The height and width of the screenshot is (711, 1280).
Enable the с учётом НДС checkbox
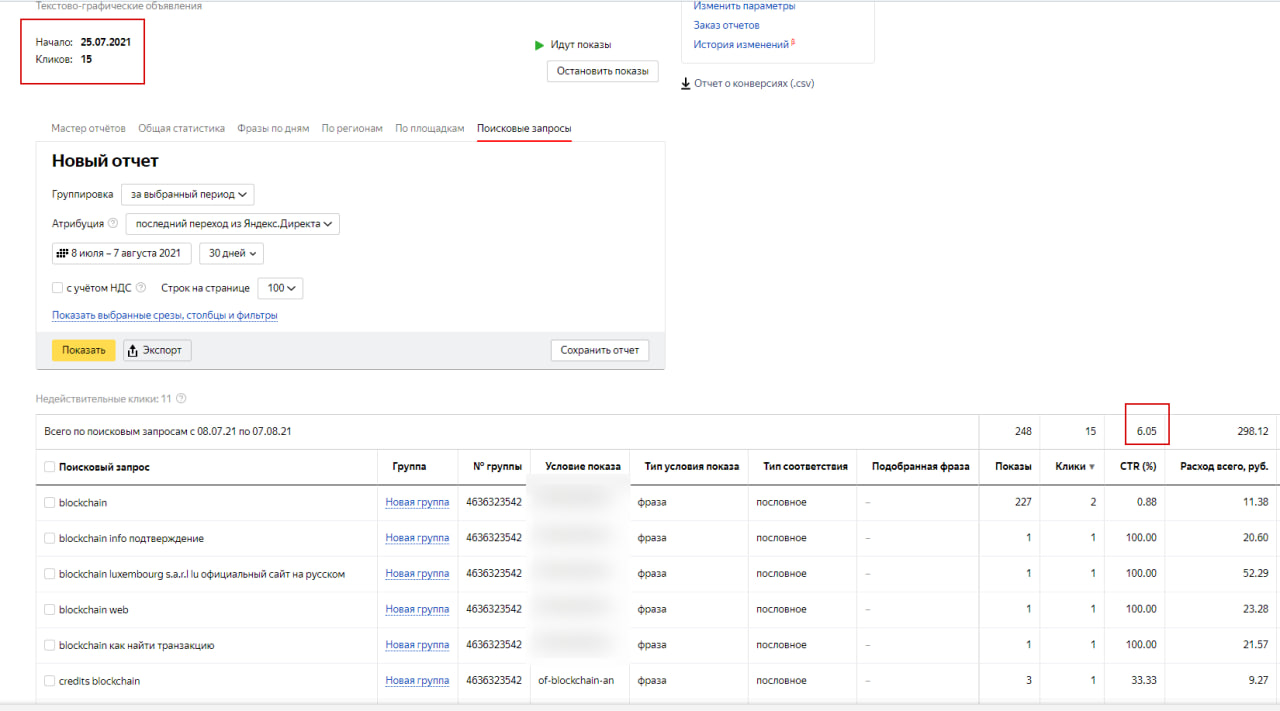tap(57, 288)
